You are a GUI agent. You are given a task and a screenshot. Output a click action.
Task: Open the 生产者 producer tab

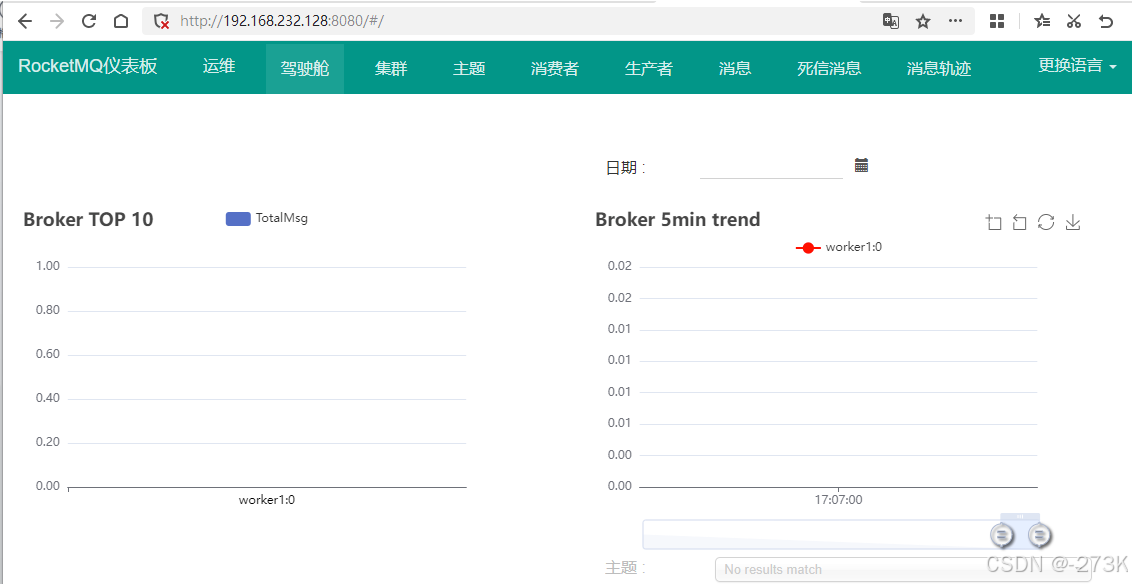(x=648, y=69)
